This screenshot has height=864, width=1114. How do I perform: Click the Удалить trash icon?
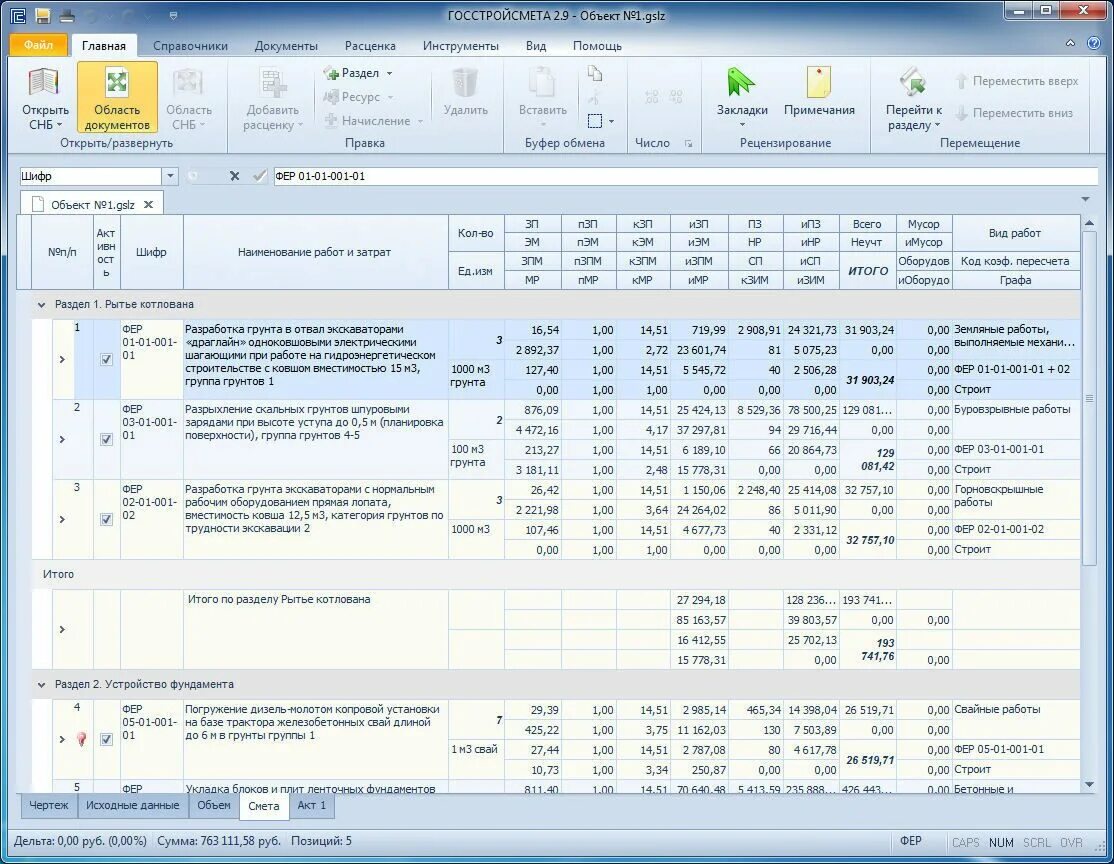pyautogui.click(x=465, y=83)
